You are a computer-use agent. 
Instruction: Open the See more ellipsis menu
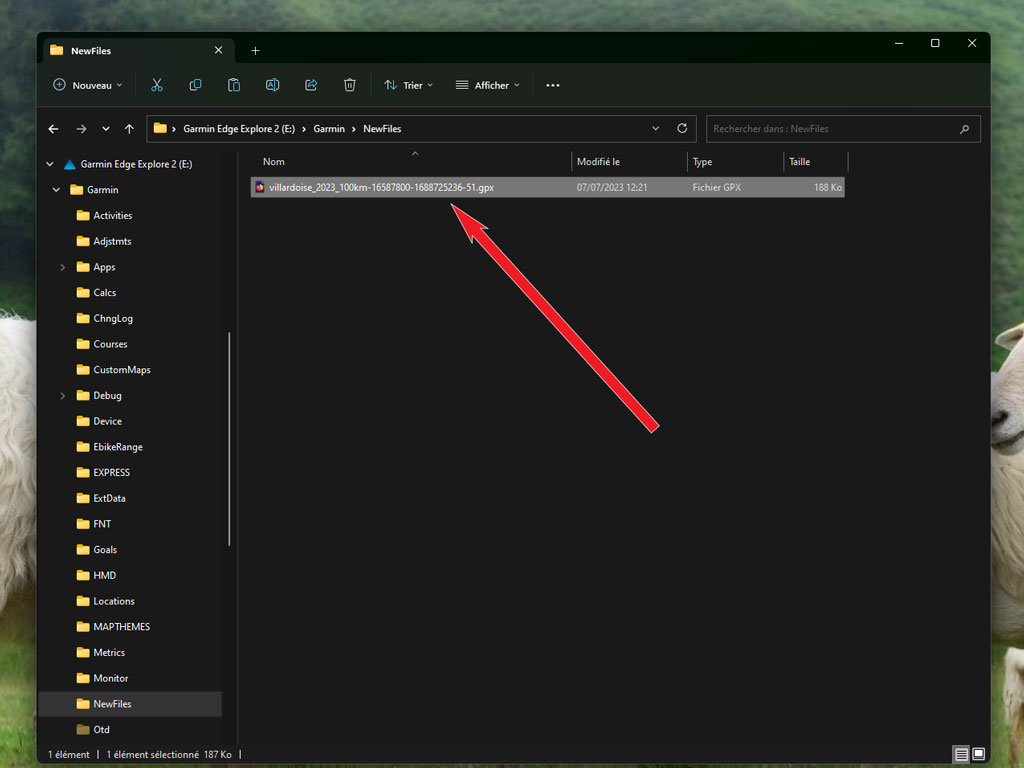pos(553,85)
